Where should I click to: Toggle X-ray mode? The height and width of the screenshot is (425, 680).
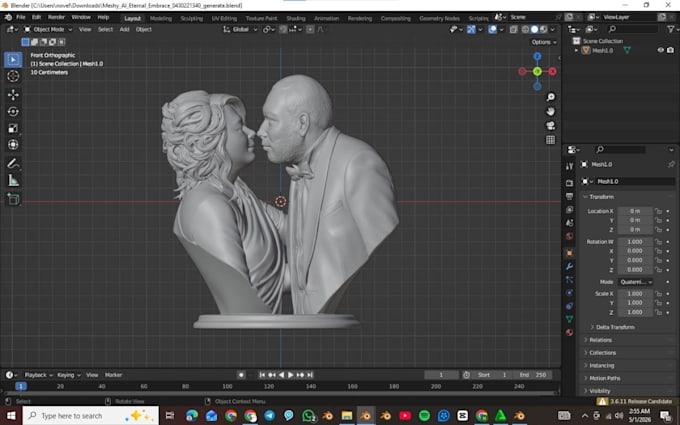click(x=513, y=29)
